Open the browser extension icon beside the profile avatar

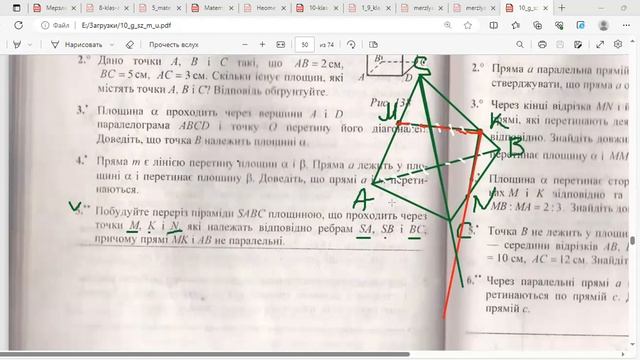tap(580, 25)
